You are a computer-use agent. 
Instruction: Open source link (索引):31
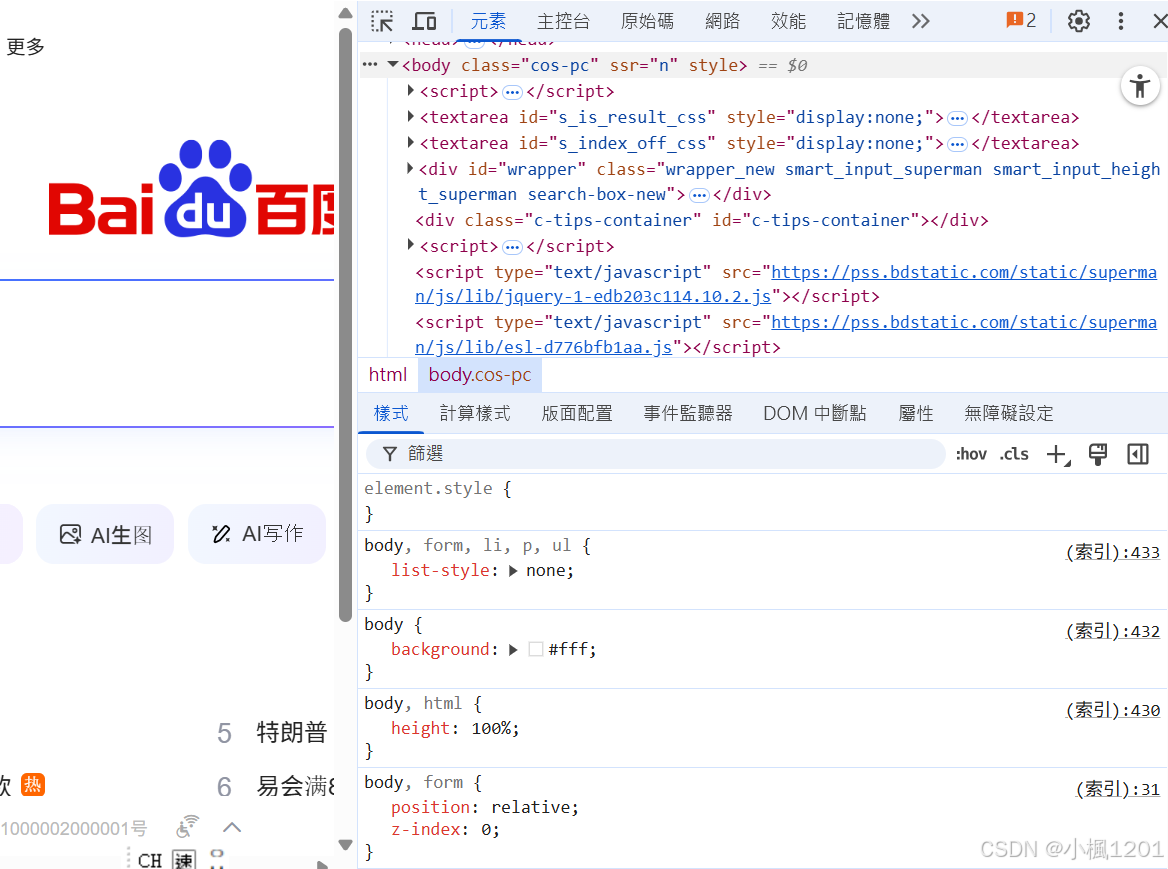1117,789
